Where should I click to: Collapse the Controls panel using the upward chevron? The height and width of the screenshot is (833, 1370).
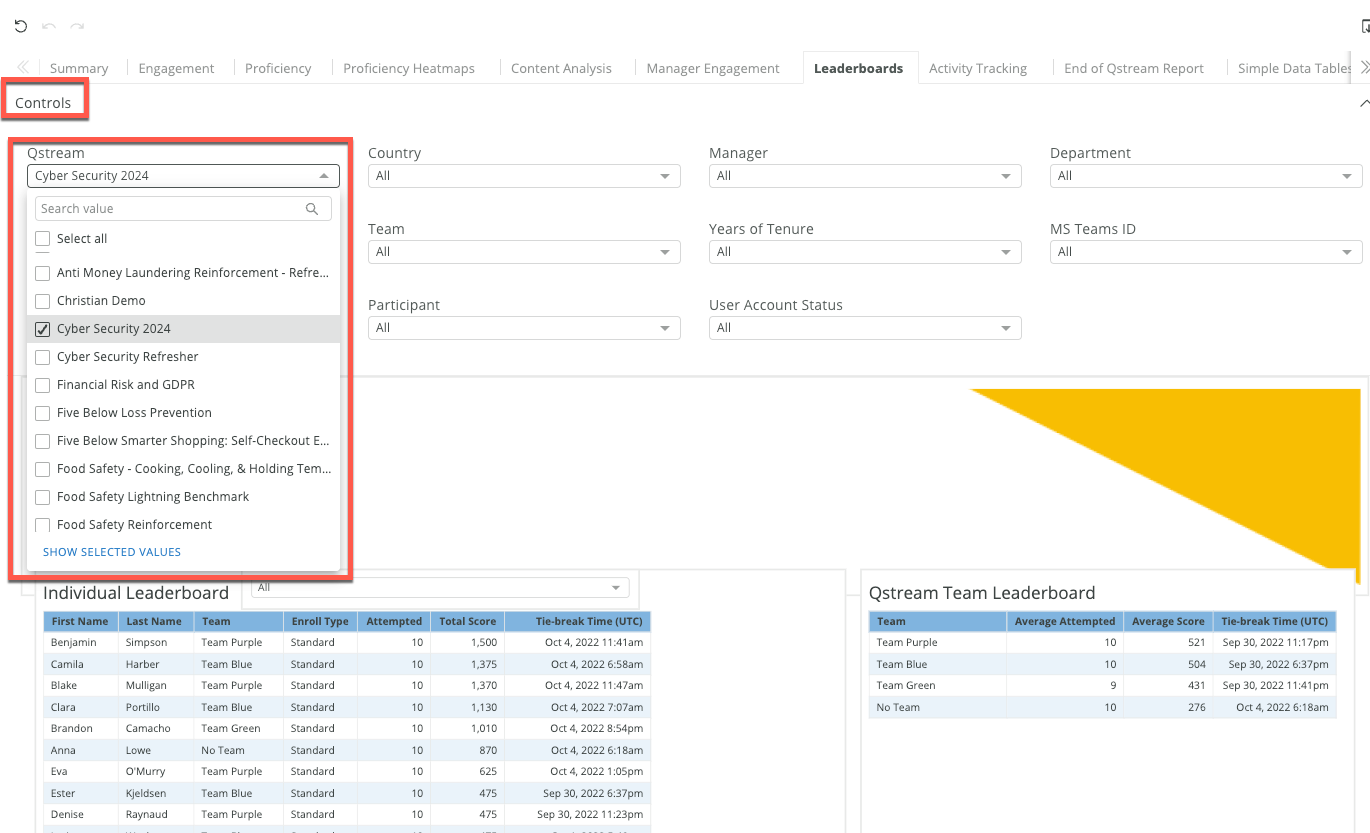pyautogui.click(x=1364, y=102)
